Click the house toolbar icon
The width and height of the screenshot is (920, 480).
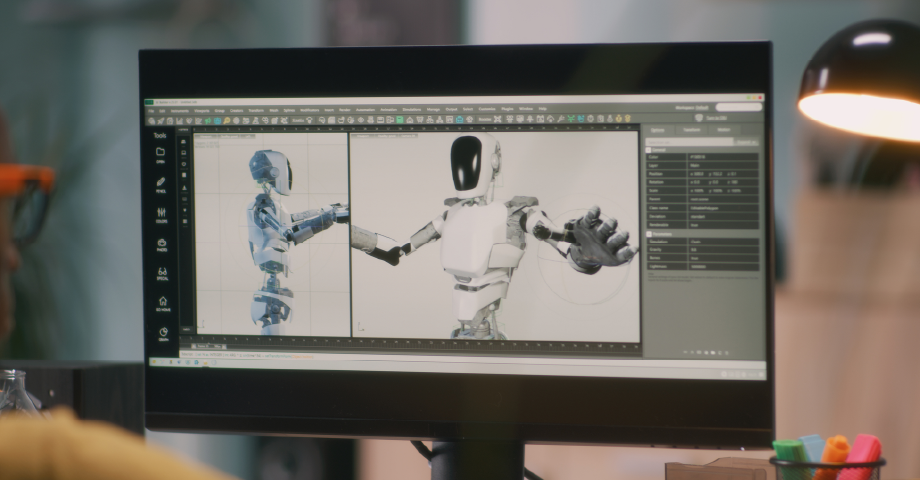[x=410, y=120]
